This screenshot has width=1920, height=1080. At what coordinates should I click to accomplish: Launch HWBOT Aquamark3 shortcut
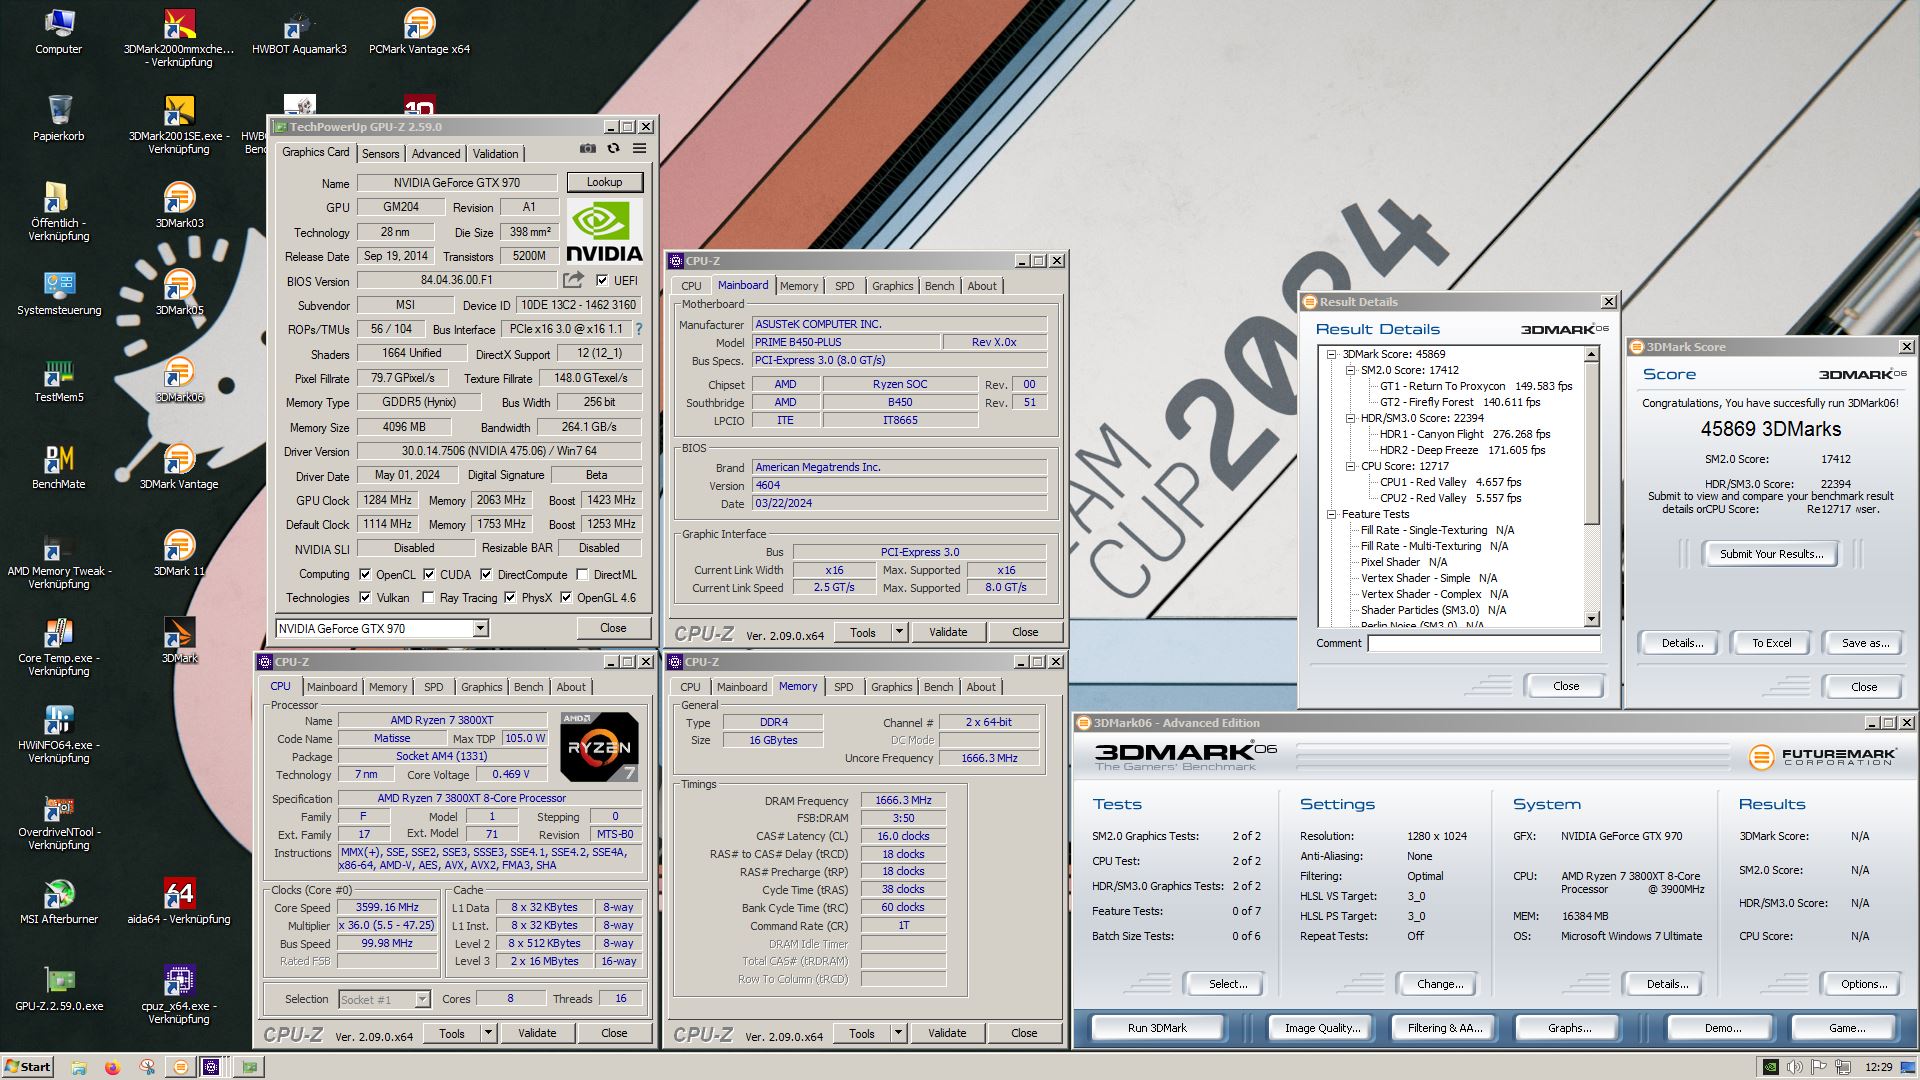click(299, 31)
